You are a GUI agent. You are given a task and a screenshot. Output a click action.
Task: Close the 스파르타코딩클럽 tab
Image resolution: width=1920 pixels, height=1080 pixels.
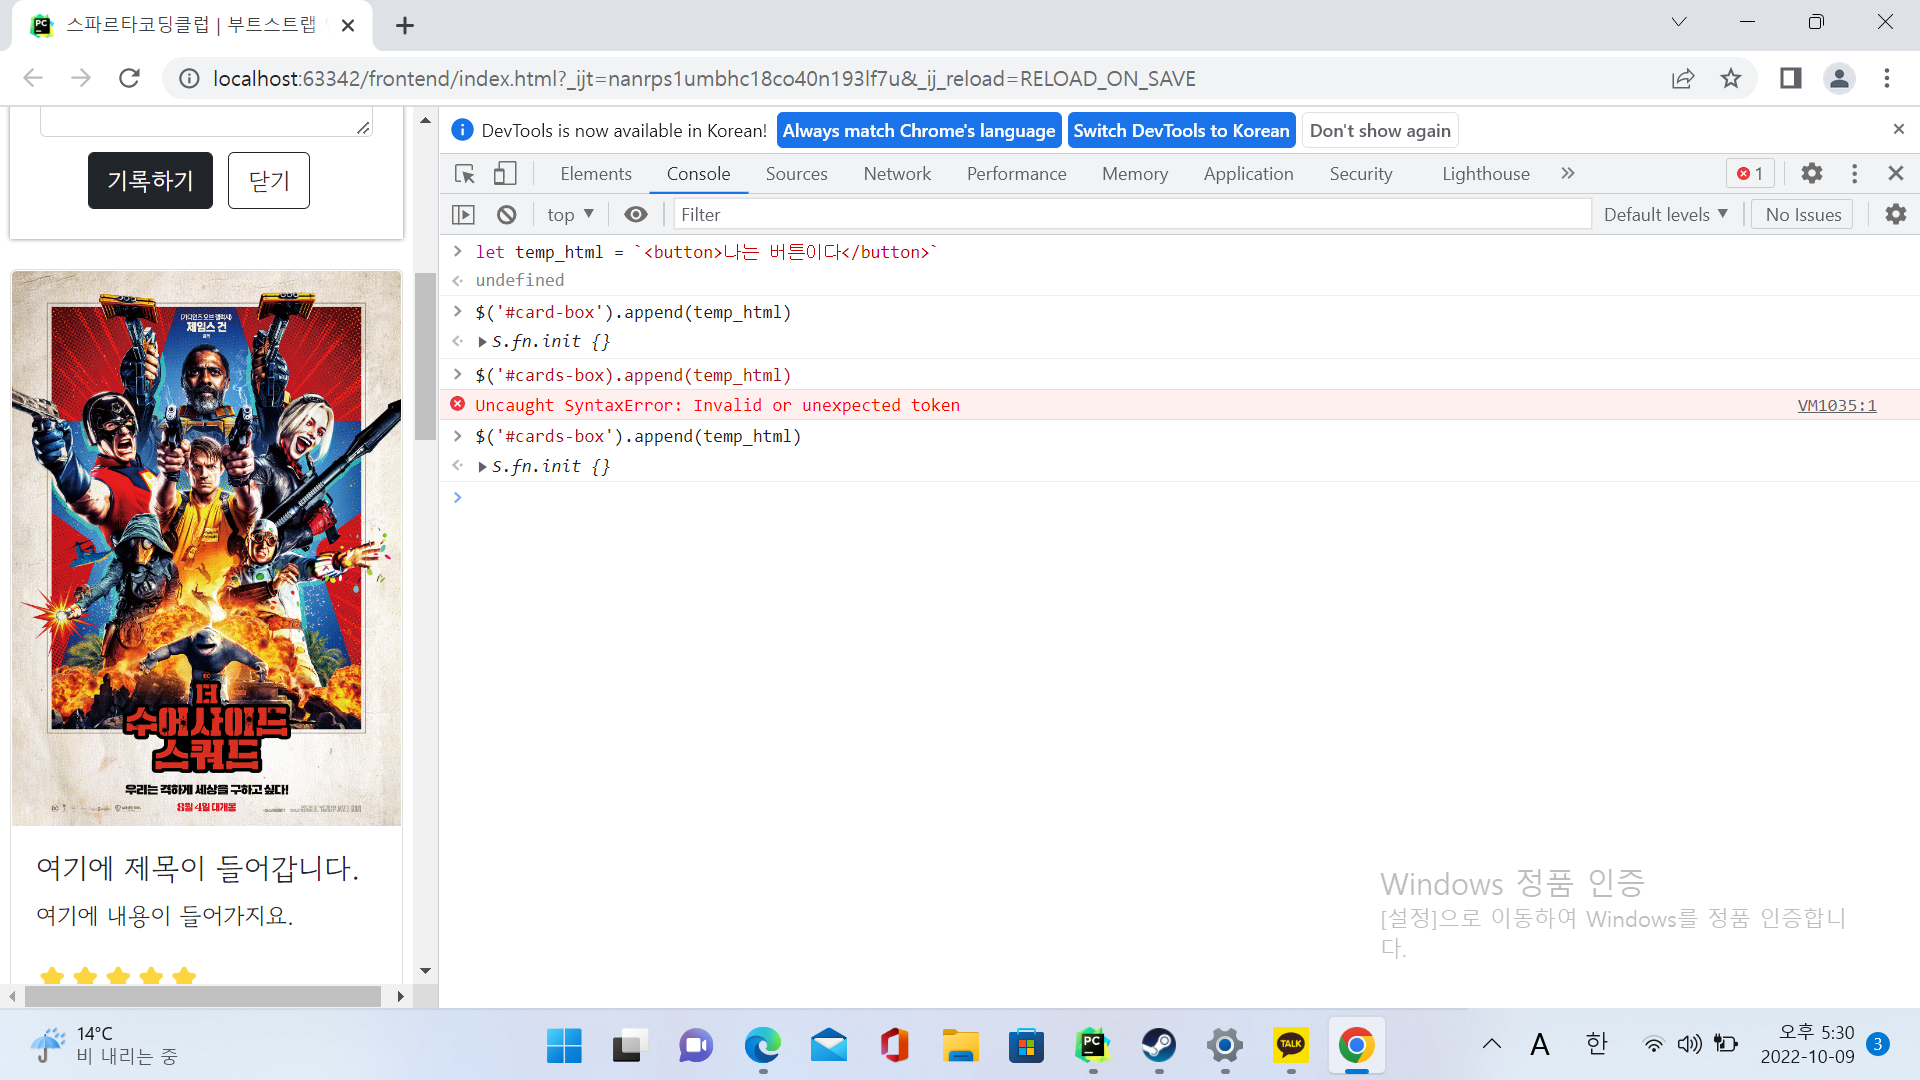click(348, 26)
